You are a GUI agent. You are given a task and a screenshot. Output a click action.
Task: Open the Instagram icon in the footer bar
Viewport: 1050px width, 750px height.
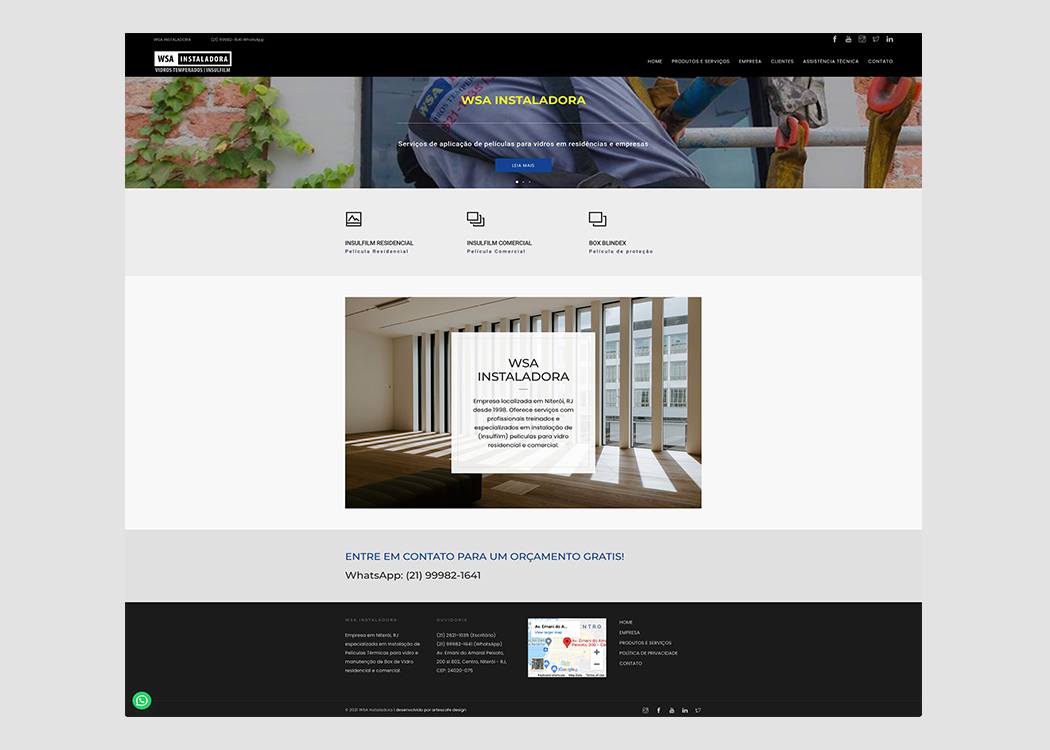point(646,710)
